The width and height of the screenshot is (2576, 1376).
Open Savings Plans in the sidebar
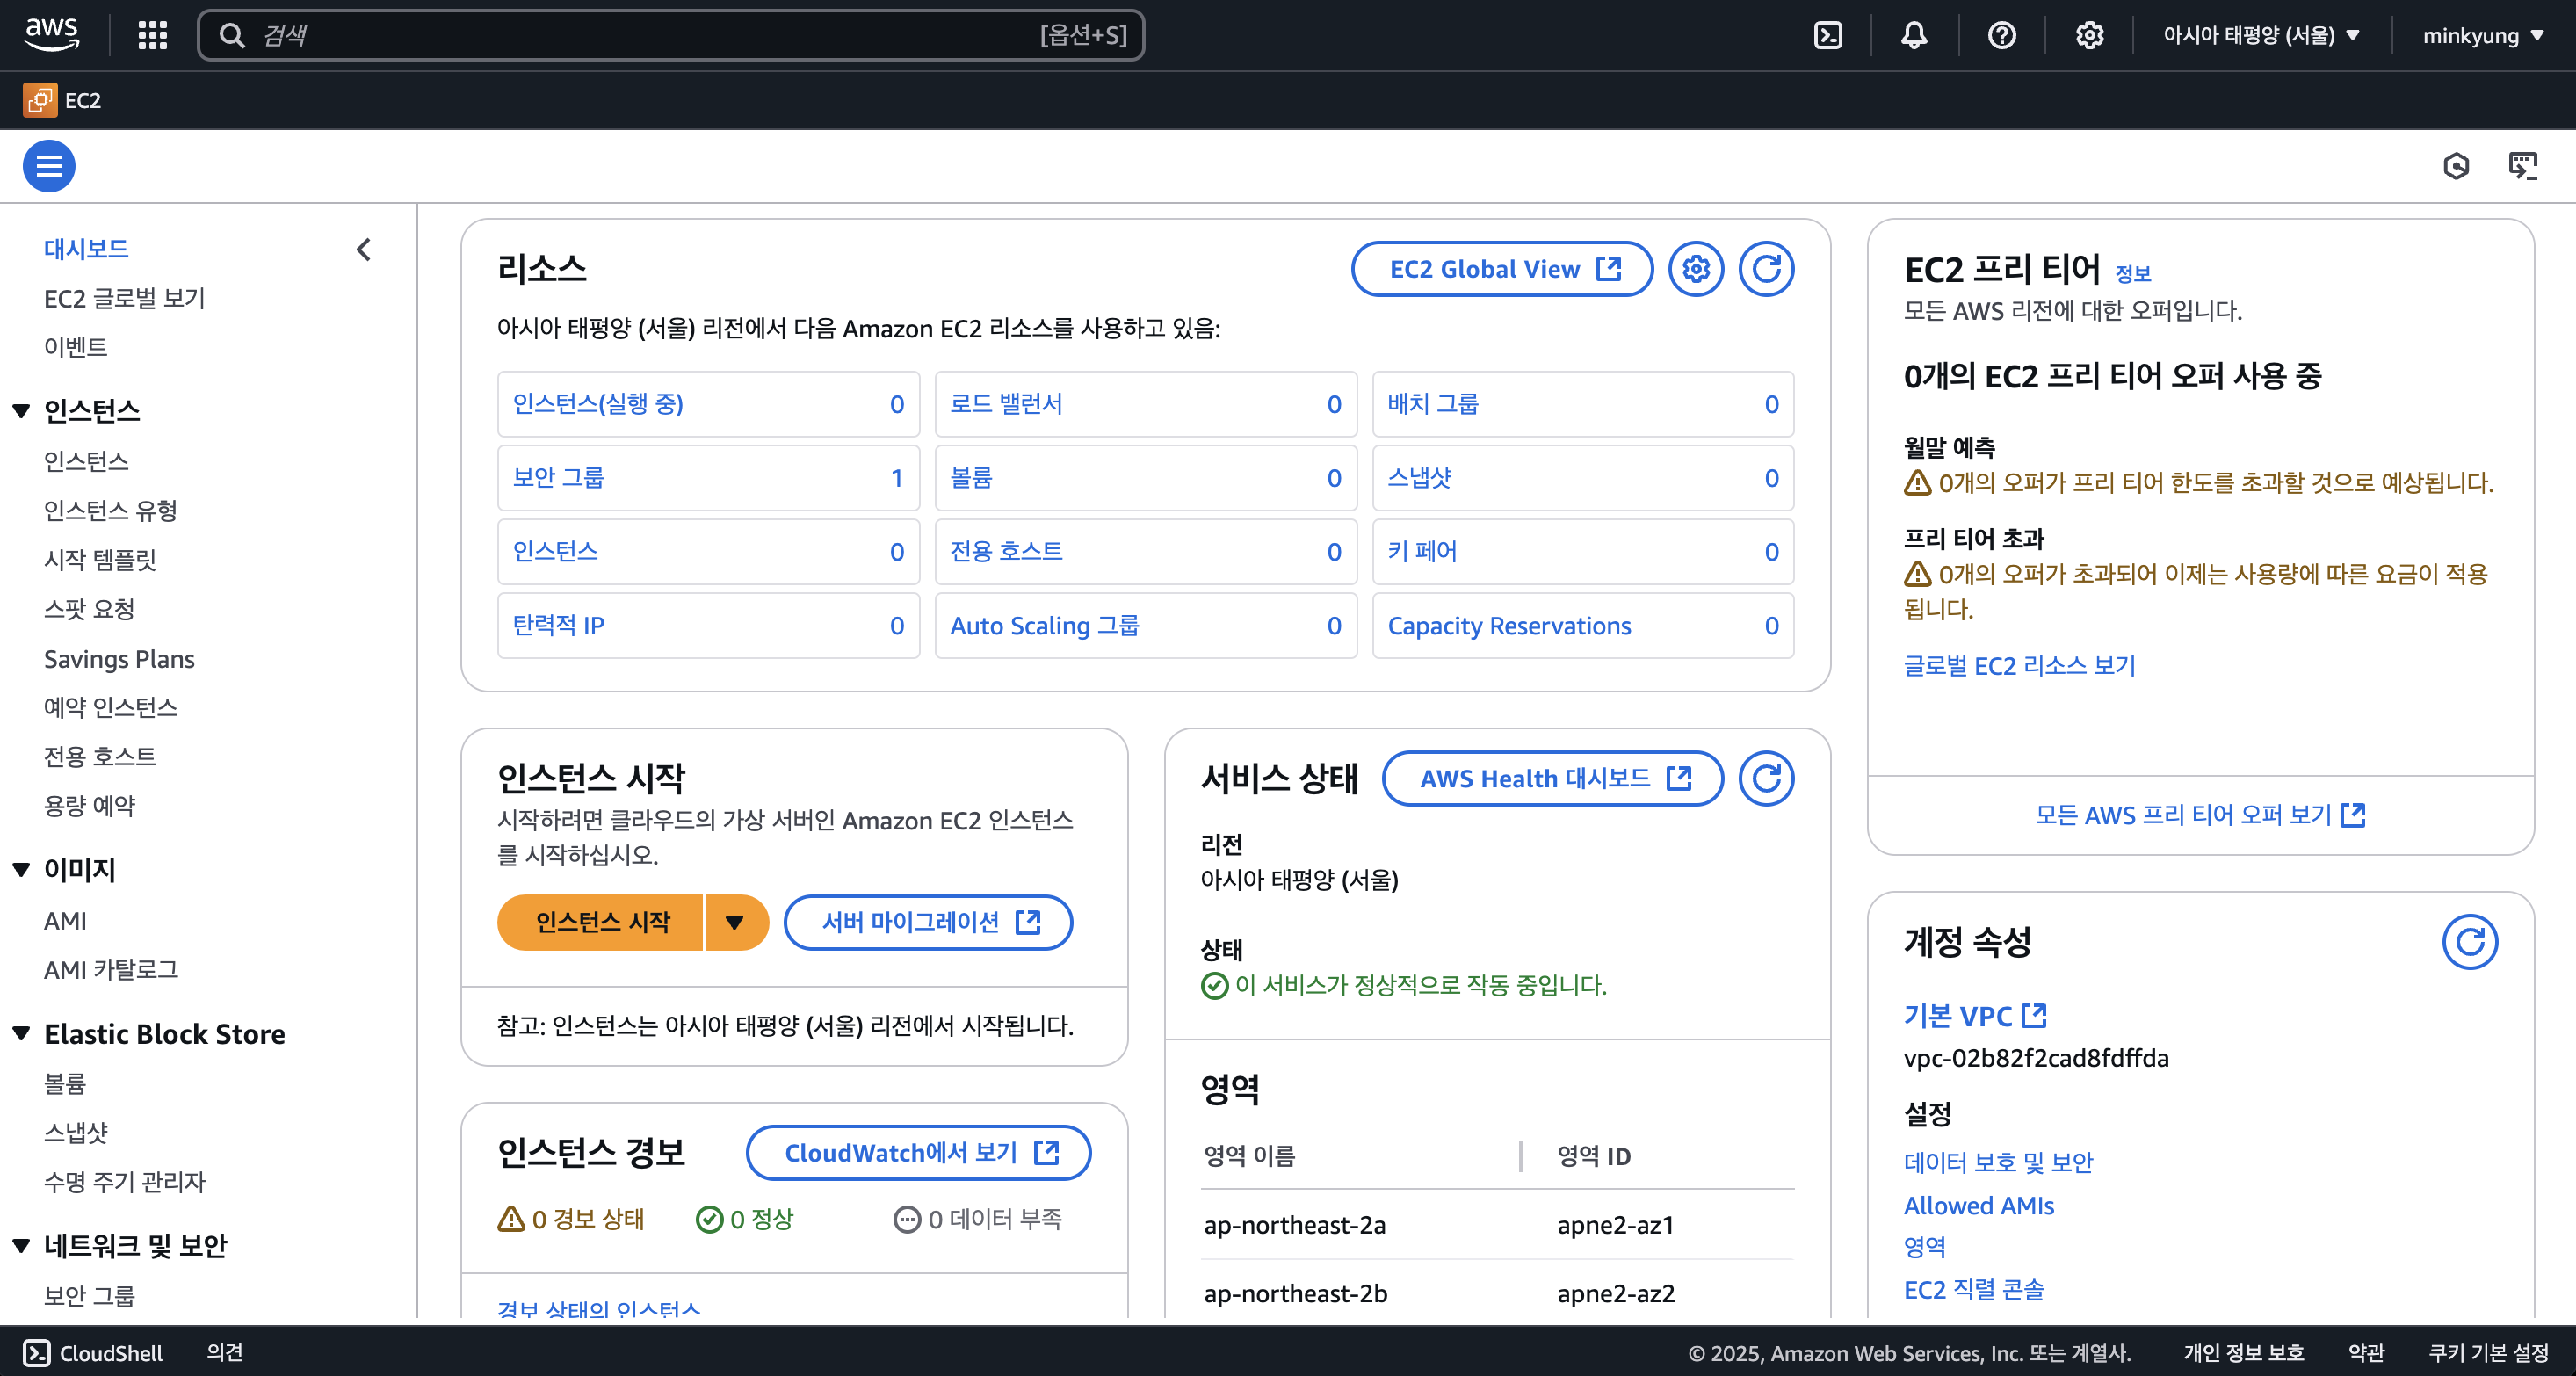(119, 659)
